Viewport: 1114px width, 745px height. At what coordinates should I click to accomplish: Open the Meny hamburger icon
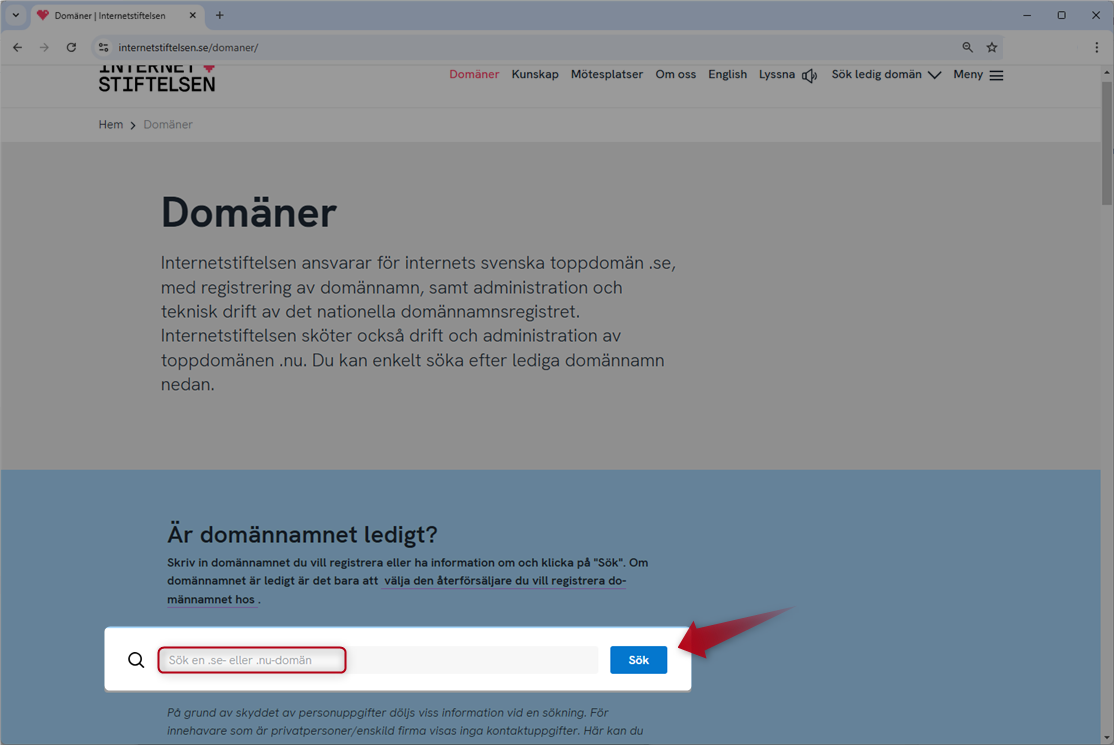tap(997, 74)
